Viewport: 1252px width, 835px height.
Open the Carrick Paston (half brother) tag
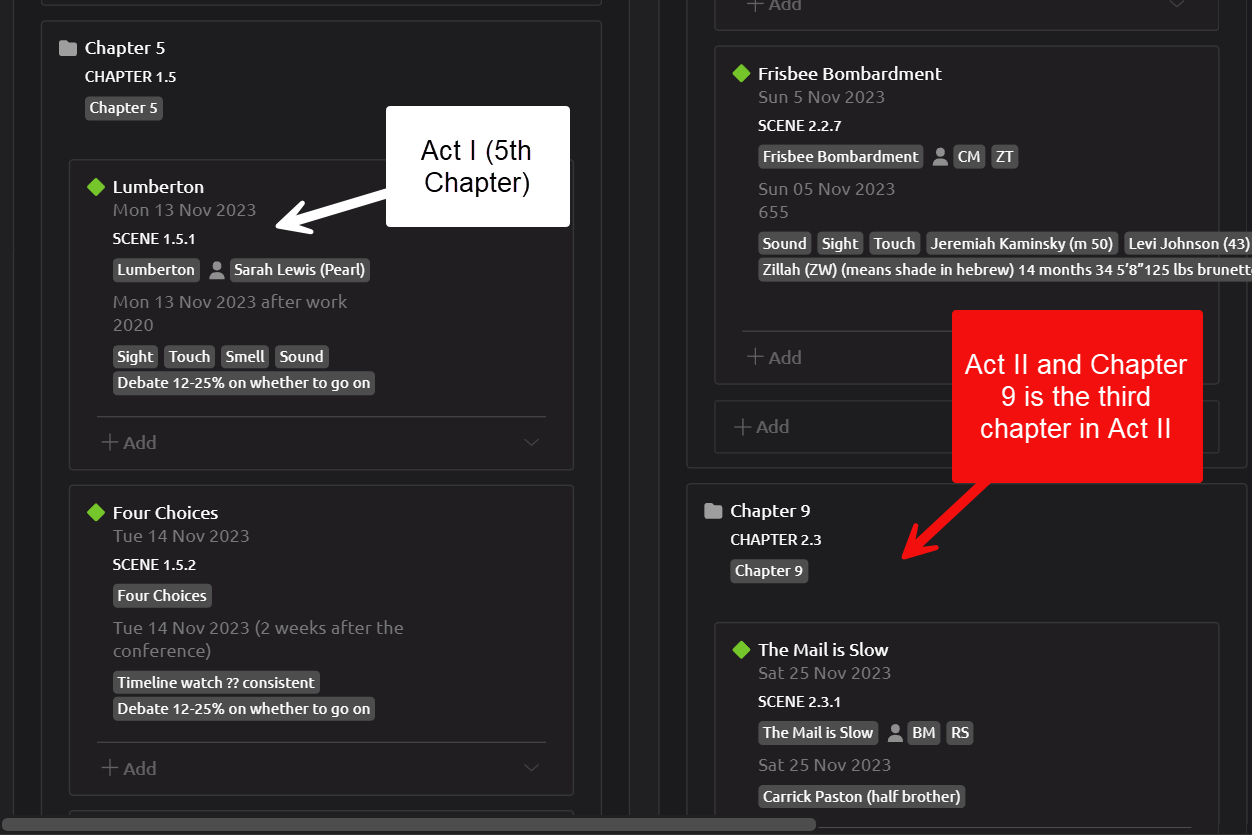861,797
